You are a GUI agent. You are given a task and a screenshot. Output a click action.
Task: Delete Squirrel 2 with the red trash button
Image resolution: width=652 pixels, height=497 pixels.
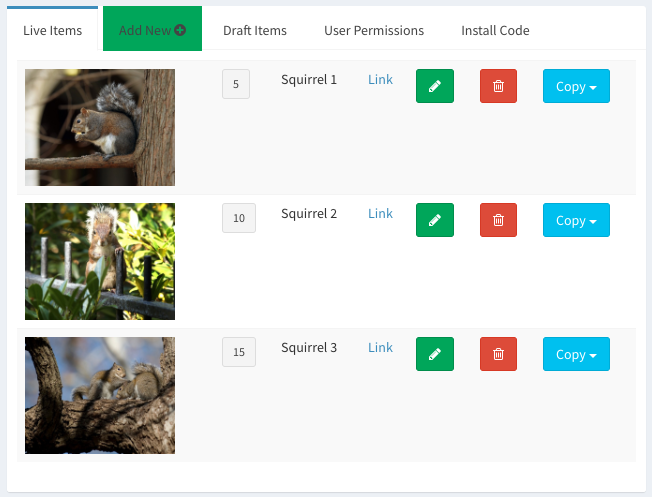[x=498, y=220]
